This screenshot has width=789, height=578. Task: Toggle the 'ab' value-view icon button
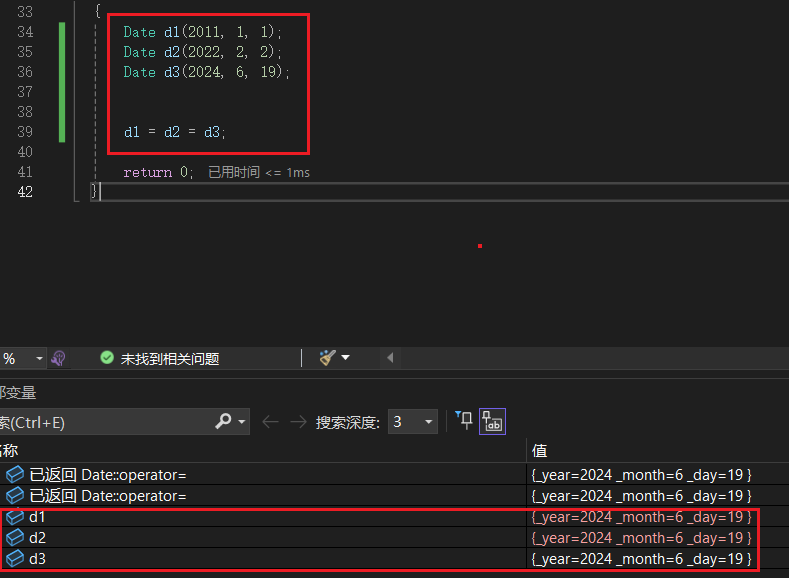pyautogui.click(x=492, y=422)
